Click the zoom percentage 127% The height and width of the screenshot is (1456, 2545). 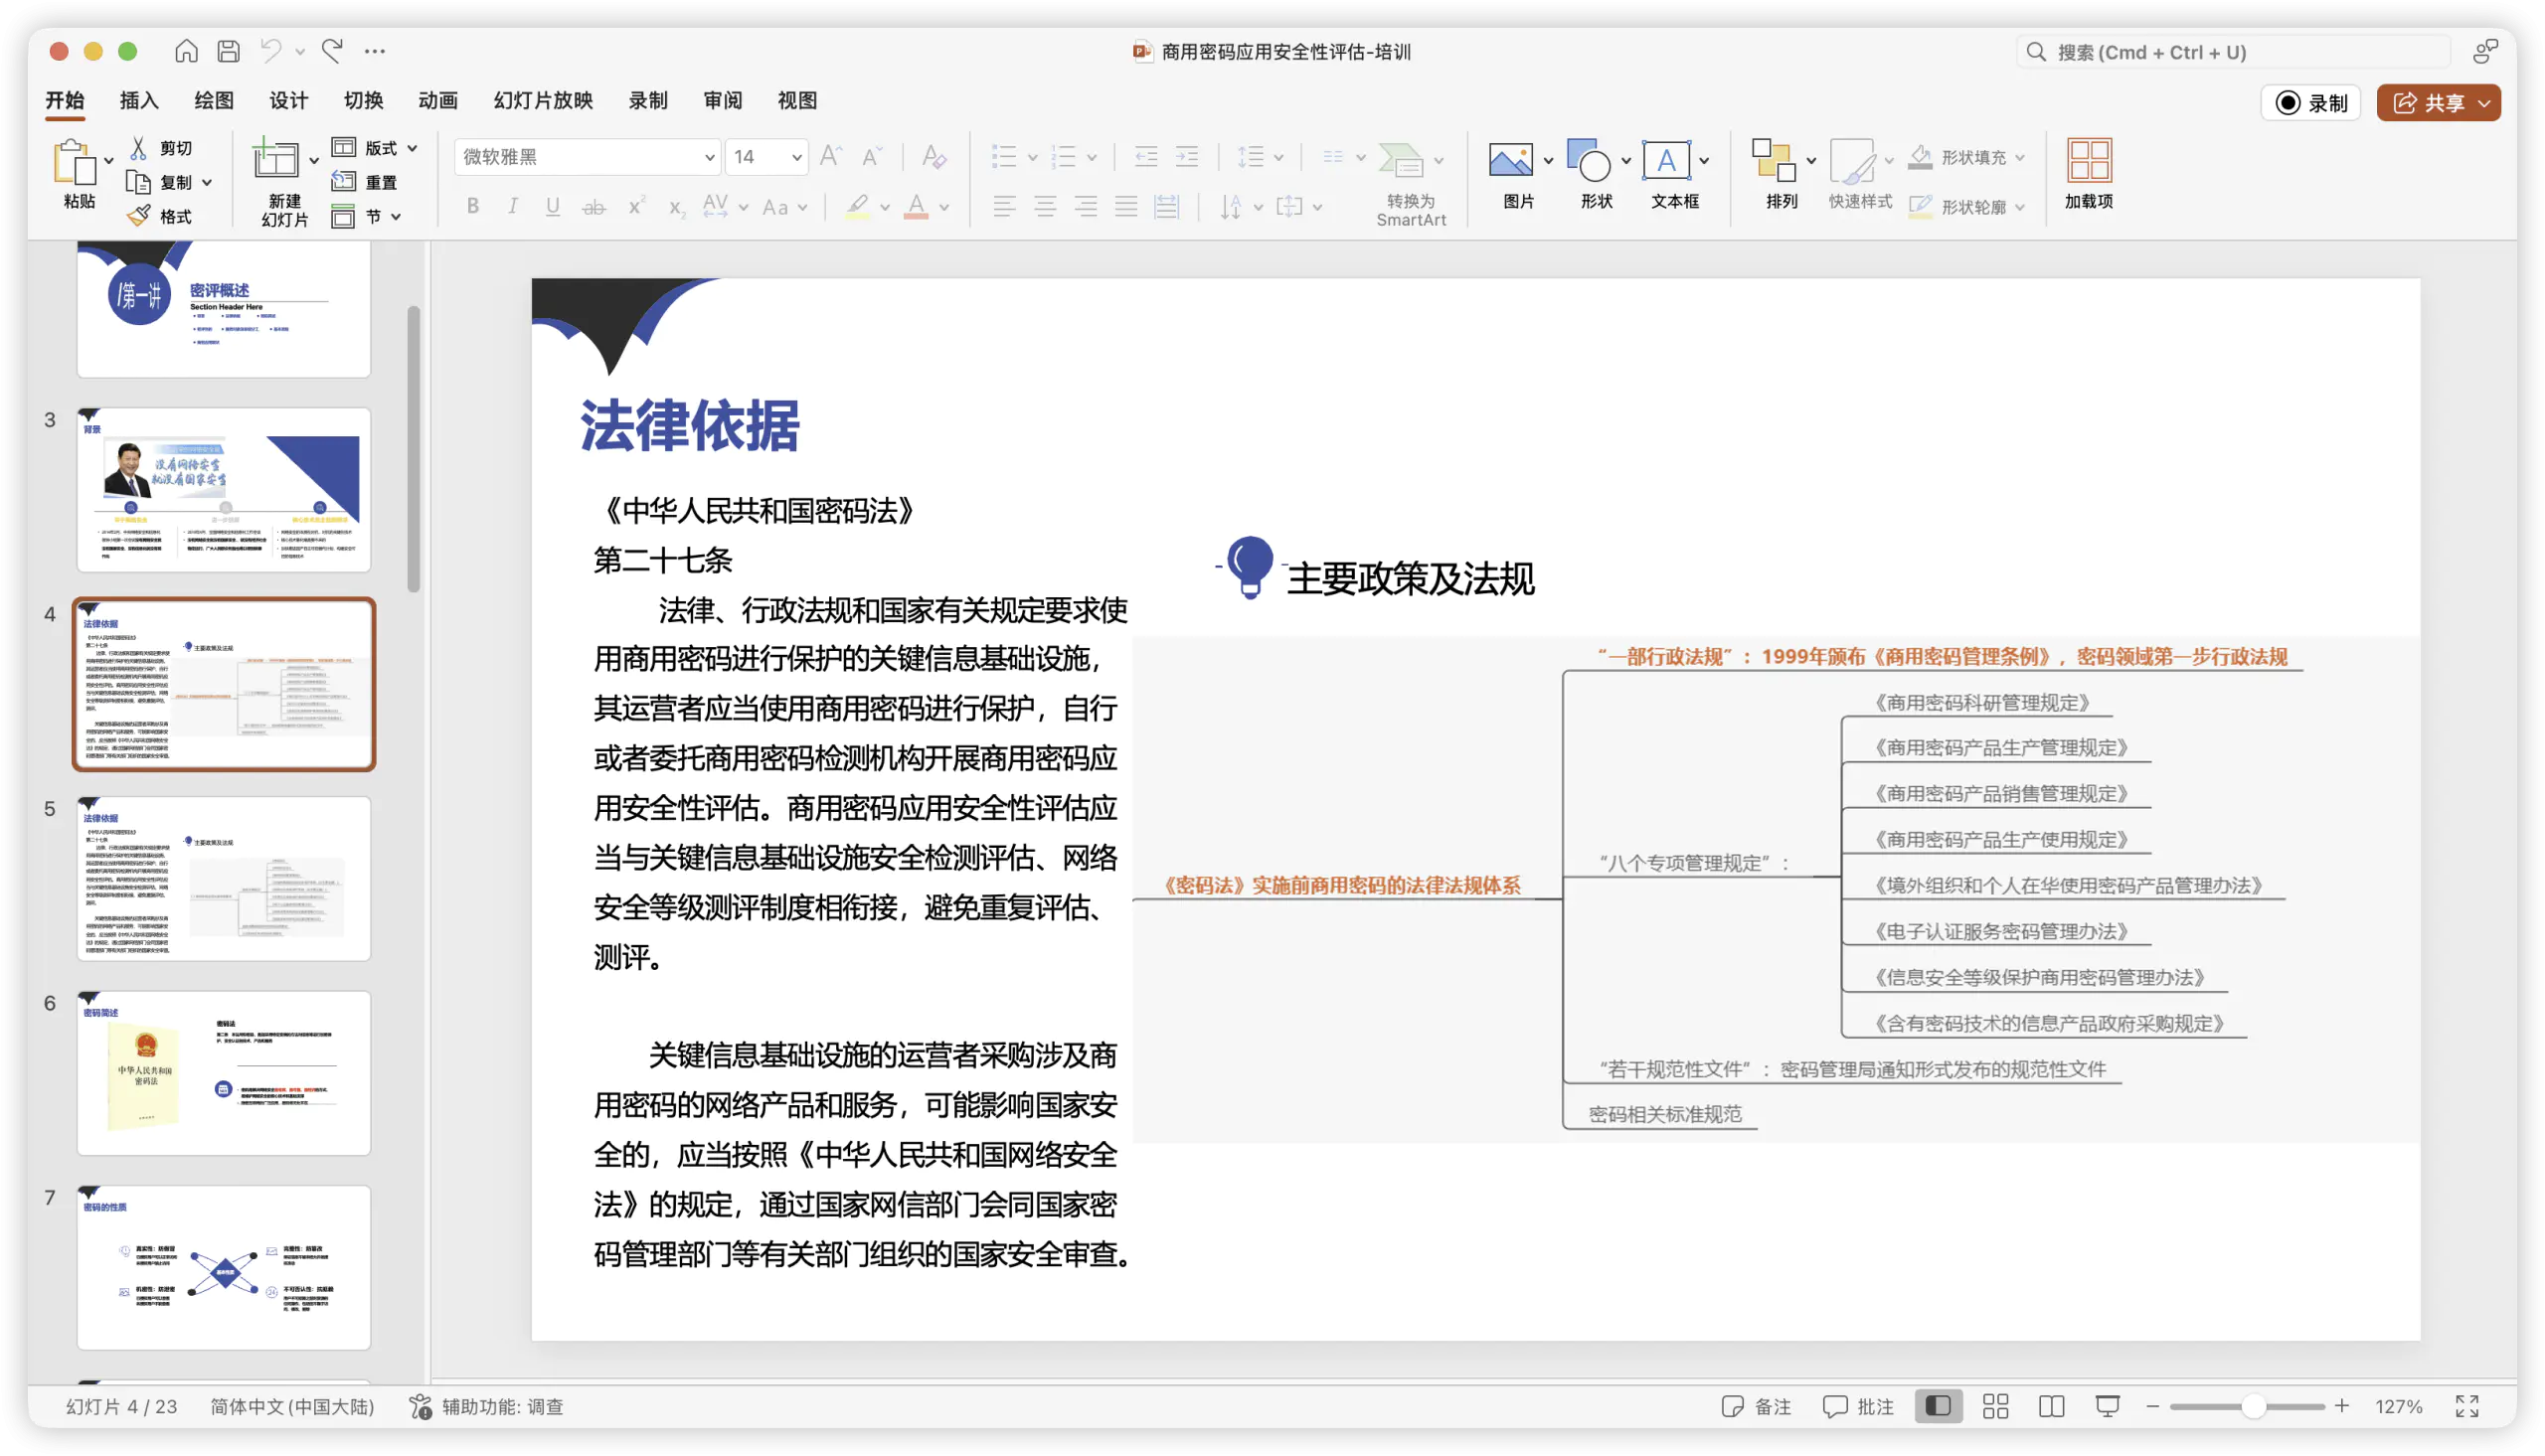[2398, 1406]
